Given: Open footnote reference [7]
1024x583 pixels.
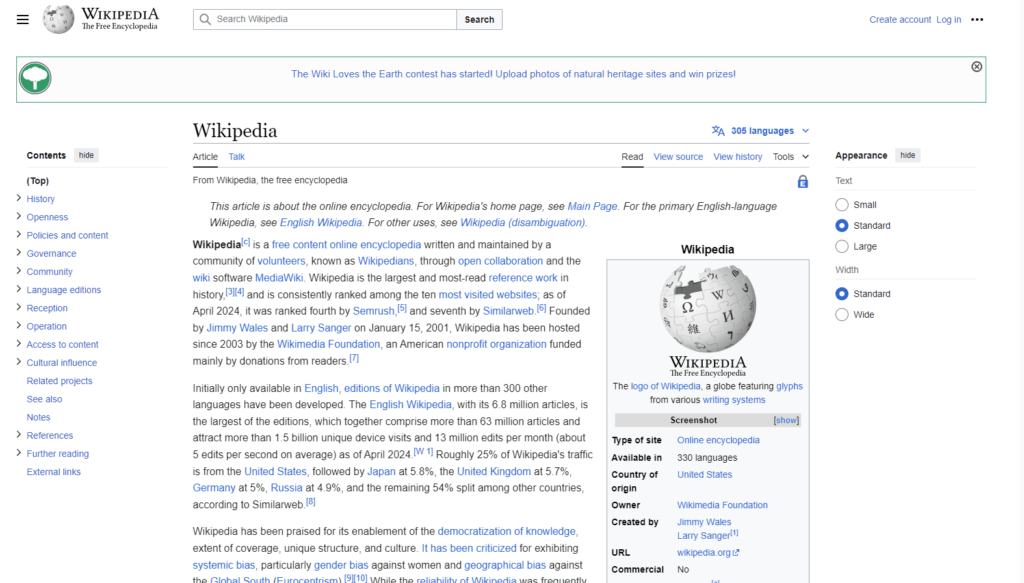Looking at the screenshot, I should (354, 358).
